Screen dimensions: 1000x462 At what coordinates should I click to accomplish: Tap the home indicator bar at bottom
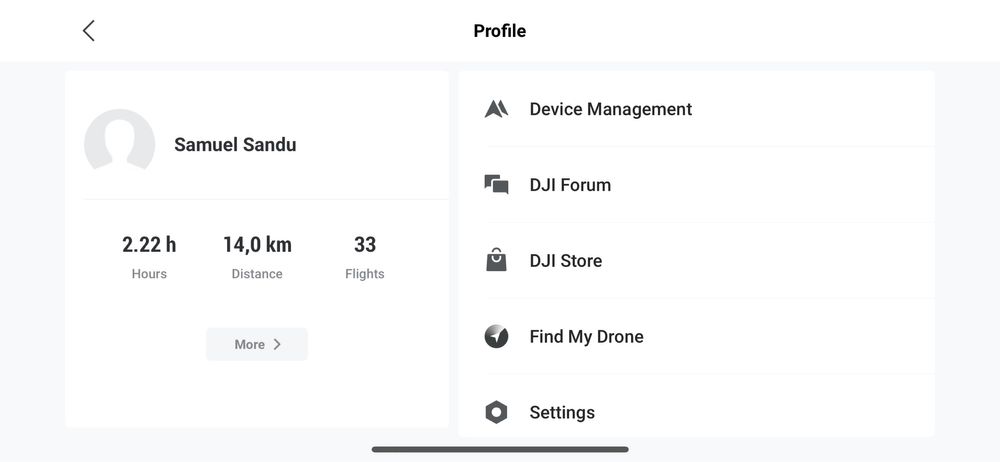coord(500,449)
